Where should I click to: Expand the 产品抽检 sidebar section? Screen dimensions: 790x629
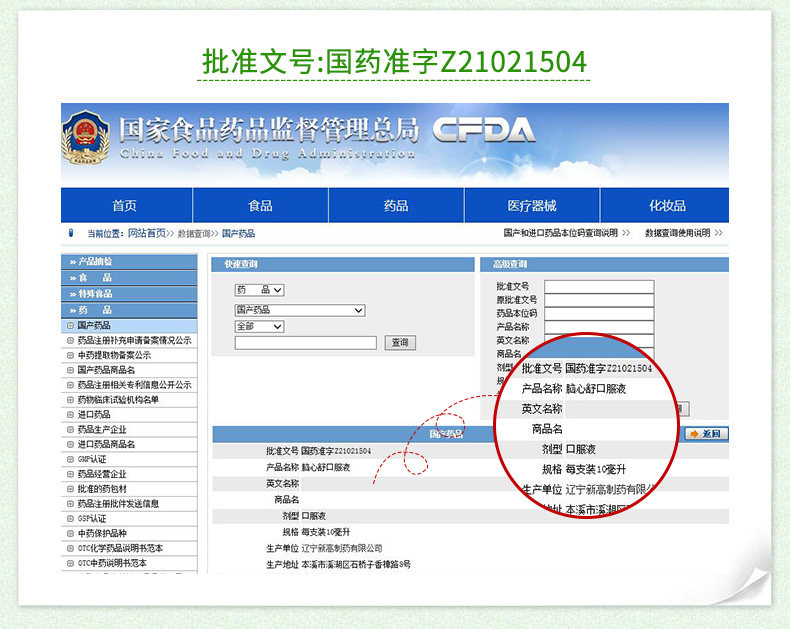point(129,262)
